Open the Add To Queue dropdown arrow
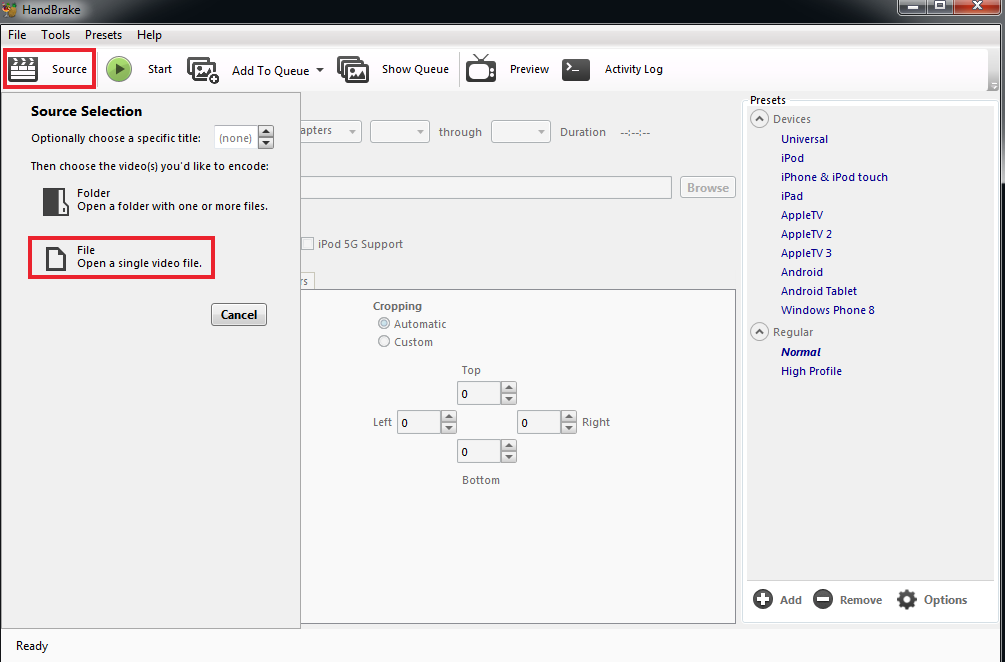Viewport: 1005px width, 662px height. coord(320,70)
